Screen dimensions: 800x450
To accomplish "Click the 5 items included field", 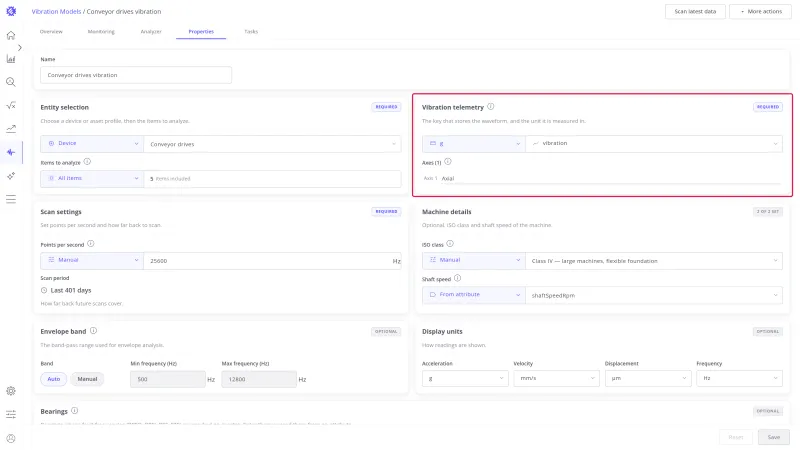I will [272, 179].
